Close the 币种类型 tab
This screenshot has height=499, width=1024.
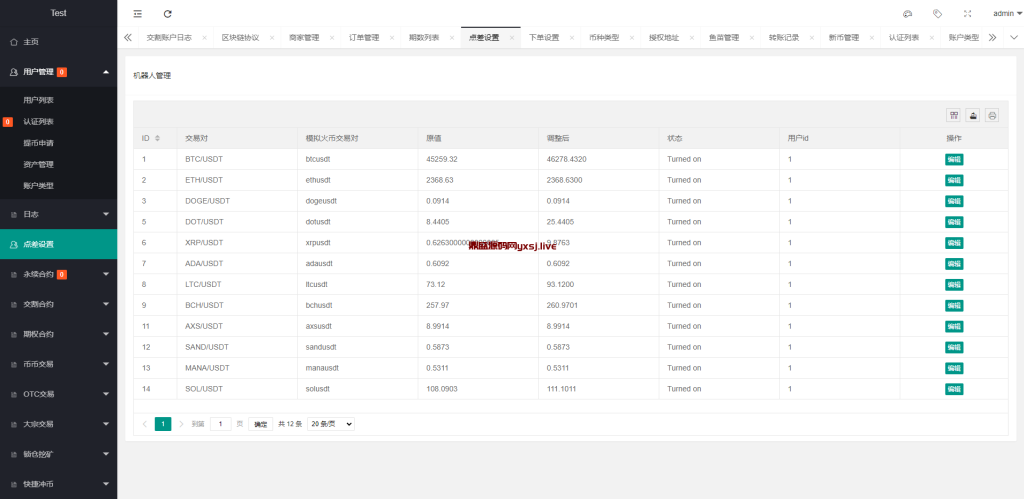[x=632, y=38]
